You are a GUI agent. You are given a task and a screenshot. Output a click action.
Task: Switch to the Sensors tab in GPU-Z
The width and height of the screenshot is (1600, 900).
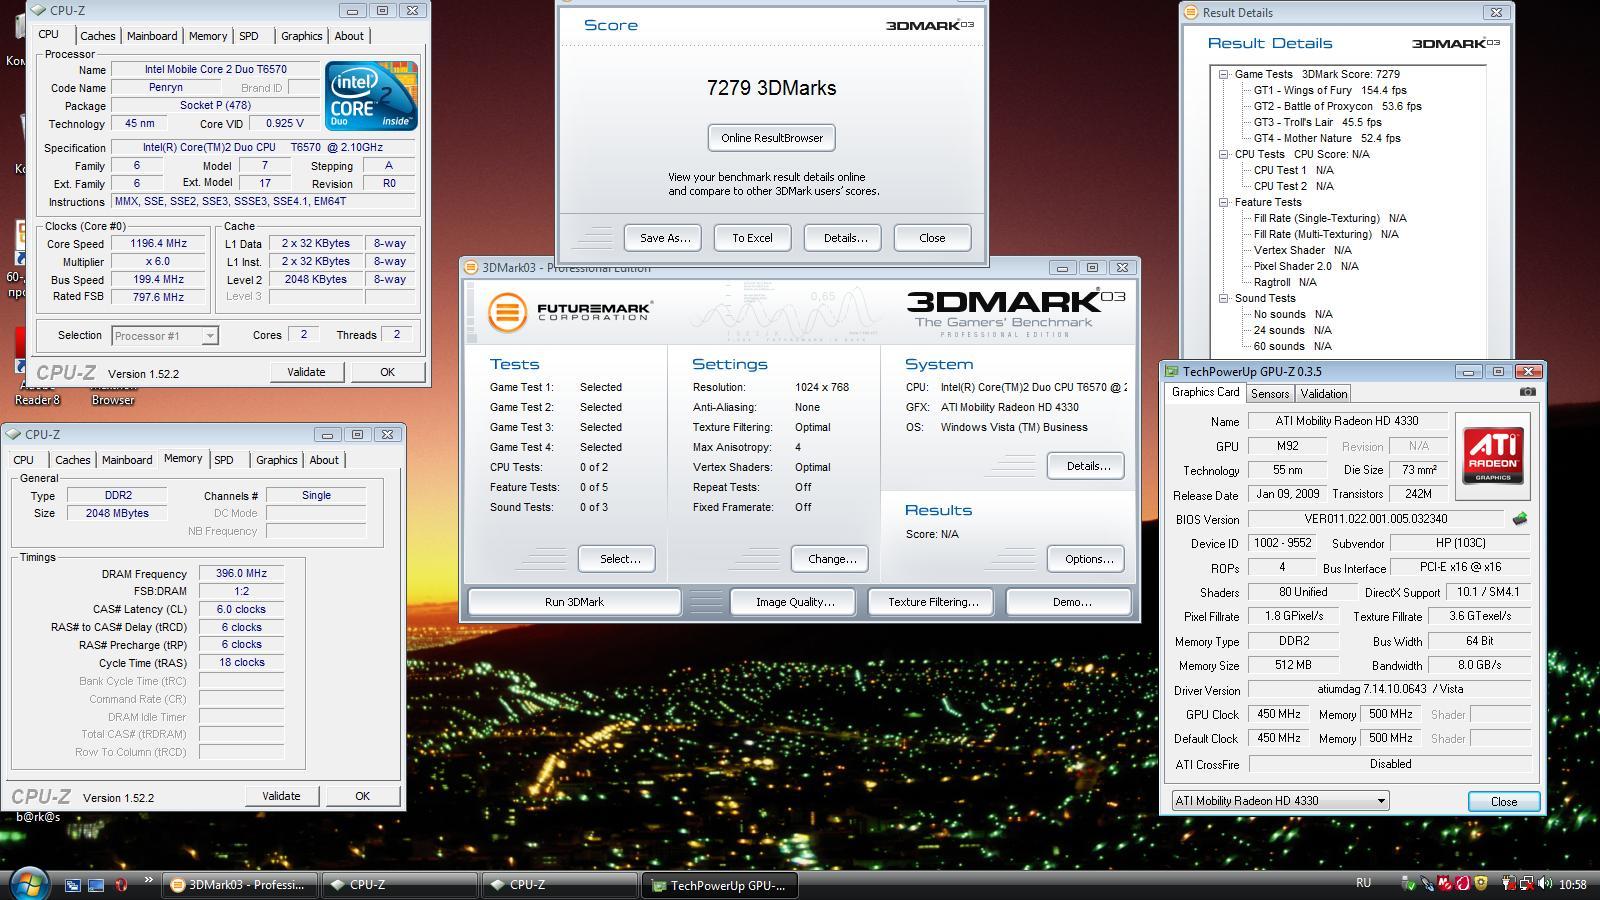(x=1270, y=394)
